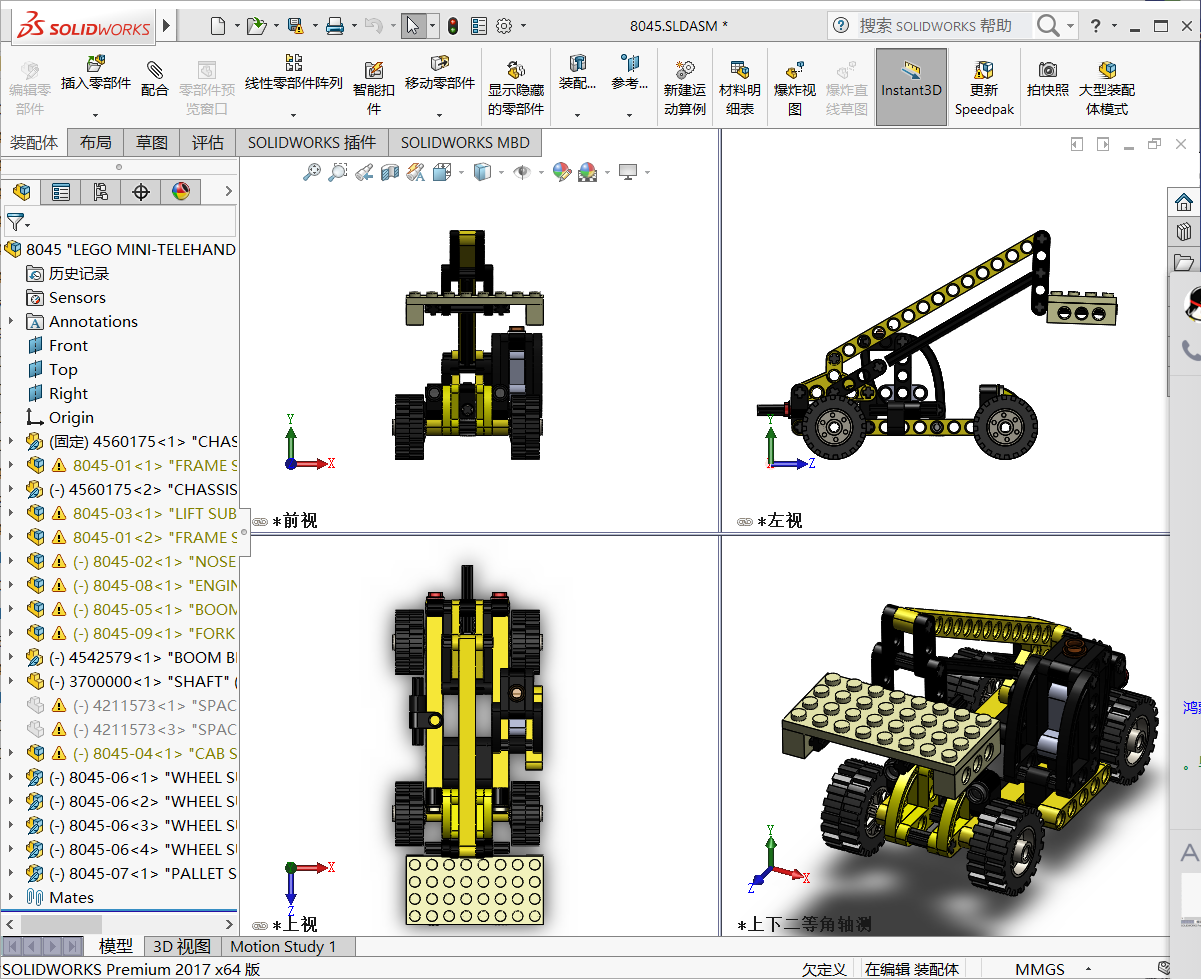The width and height of the screenshot is (1201, 979).
Task: Click the Open file icon
Action: [256, 26]
